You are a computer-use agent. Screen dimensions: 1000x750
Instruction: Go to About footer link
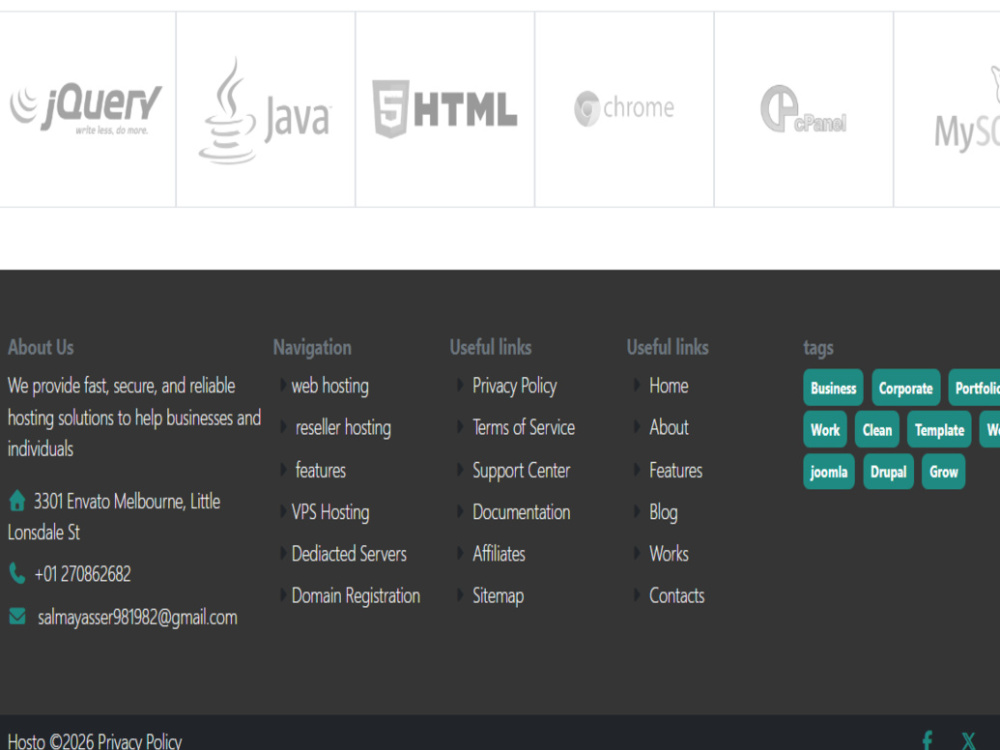(x=668, y=427)
